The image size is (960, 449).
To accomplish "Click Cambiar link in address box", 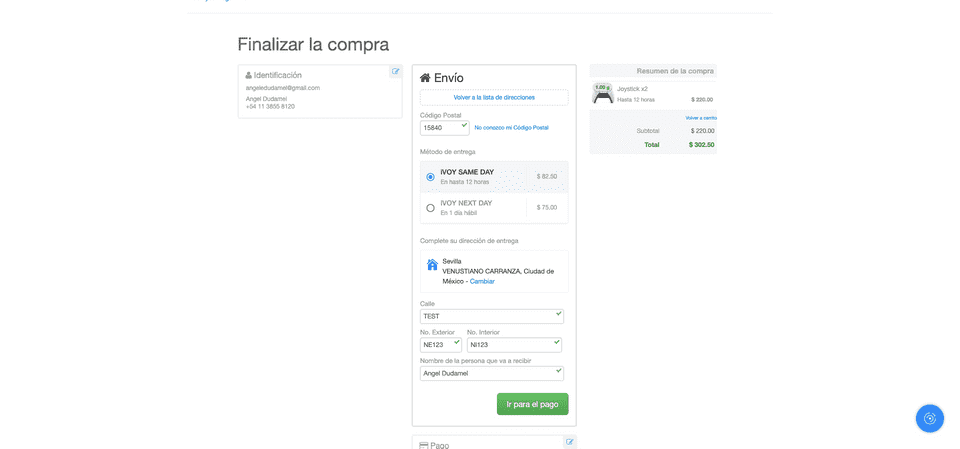I will coord(482,281).
